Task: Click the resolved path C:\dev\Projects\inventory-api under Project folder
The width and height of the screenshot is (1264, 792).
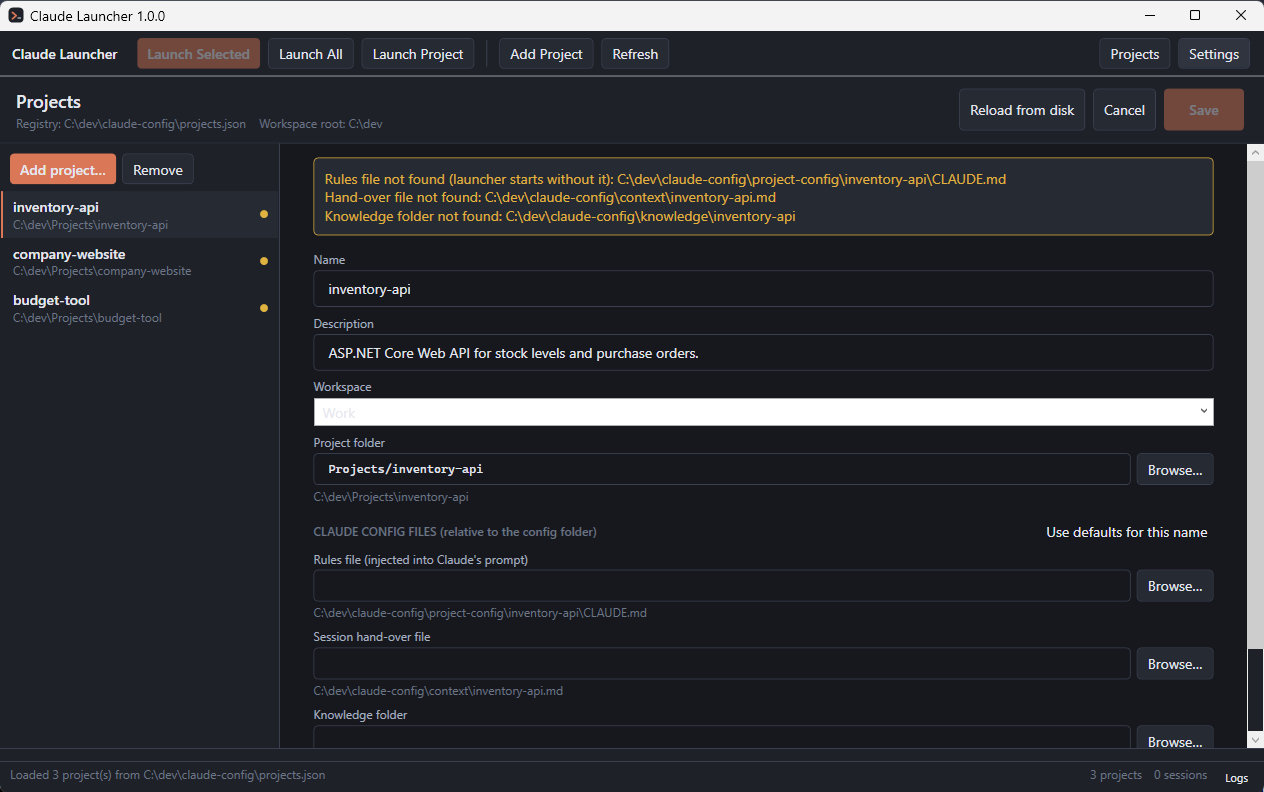Action: coord(391,497)
